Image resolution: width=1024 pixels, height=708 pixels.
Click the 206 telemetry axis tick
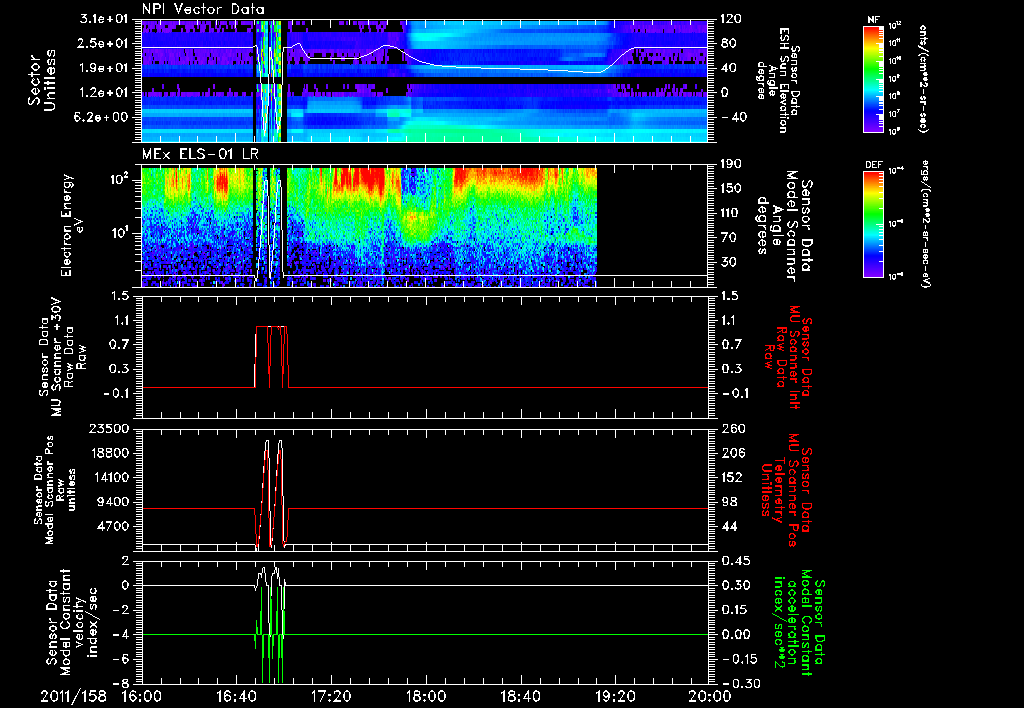coord(731,453)
